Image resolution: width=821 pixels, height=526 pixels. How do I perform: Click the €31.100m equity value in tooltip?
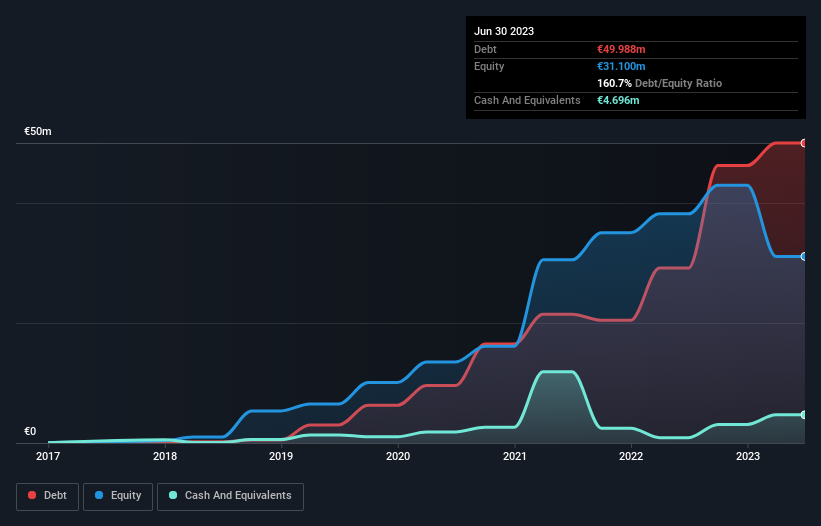pyautogui.click(x=621, y=66)
